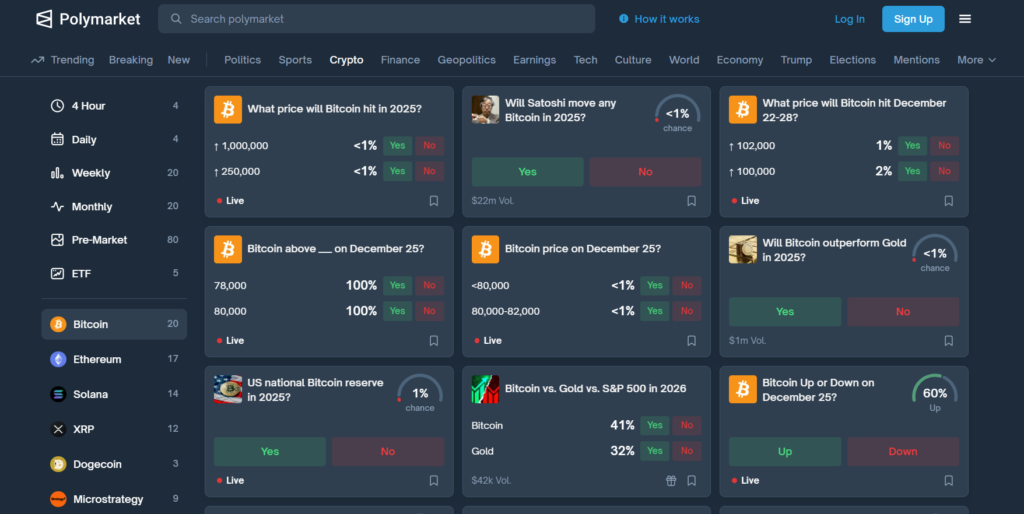Click the Ethereum coin icon
The image size is (1024, 514).
coord(58,359)
